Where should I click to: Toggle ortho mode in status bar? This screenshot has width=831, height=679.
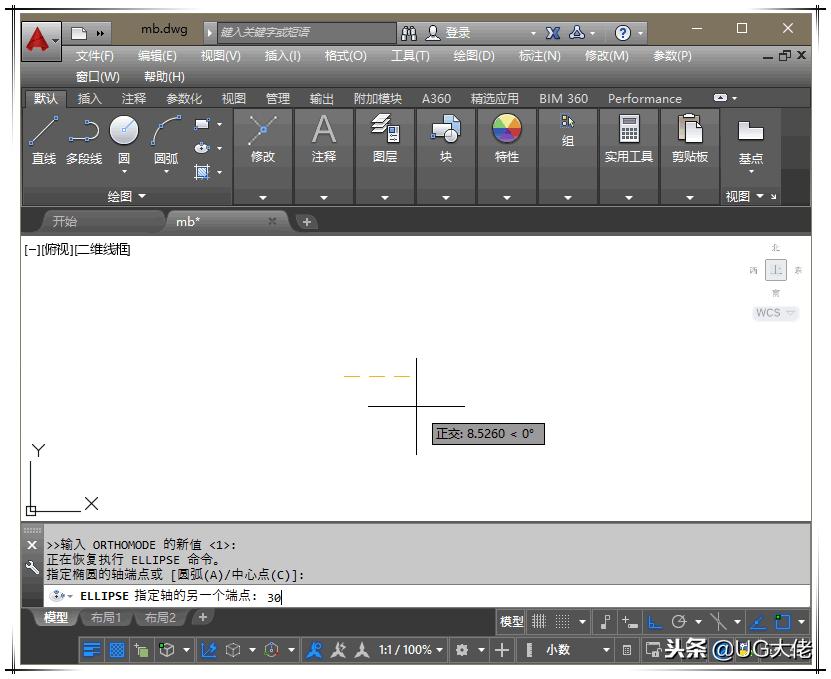click(x=655, y=621)
